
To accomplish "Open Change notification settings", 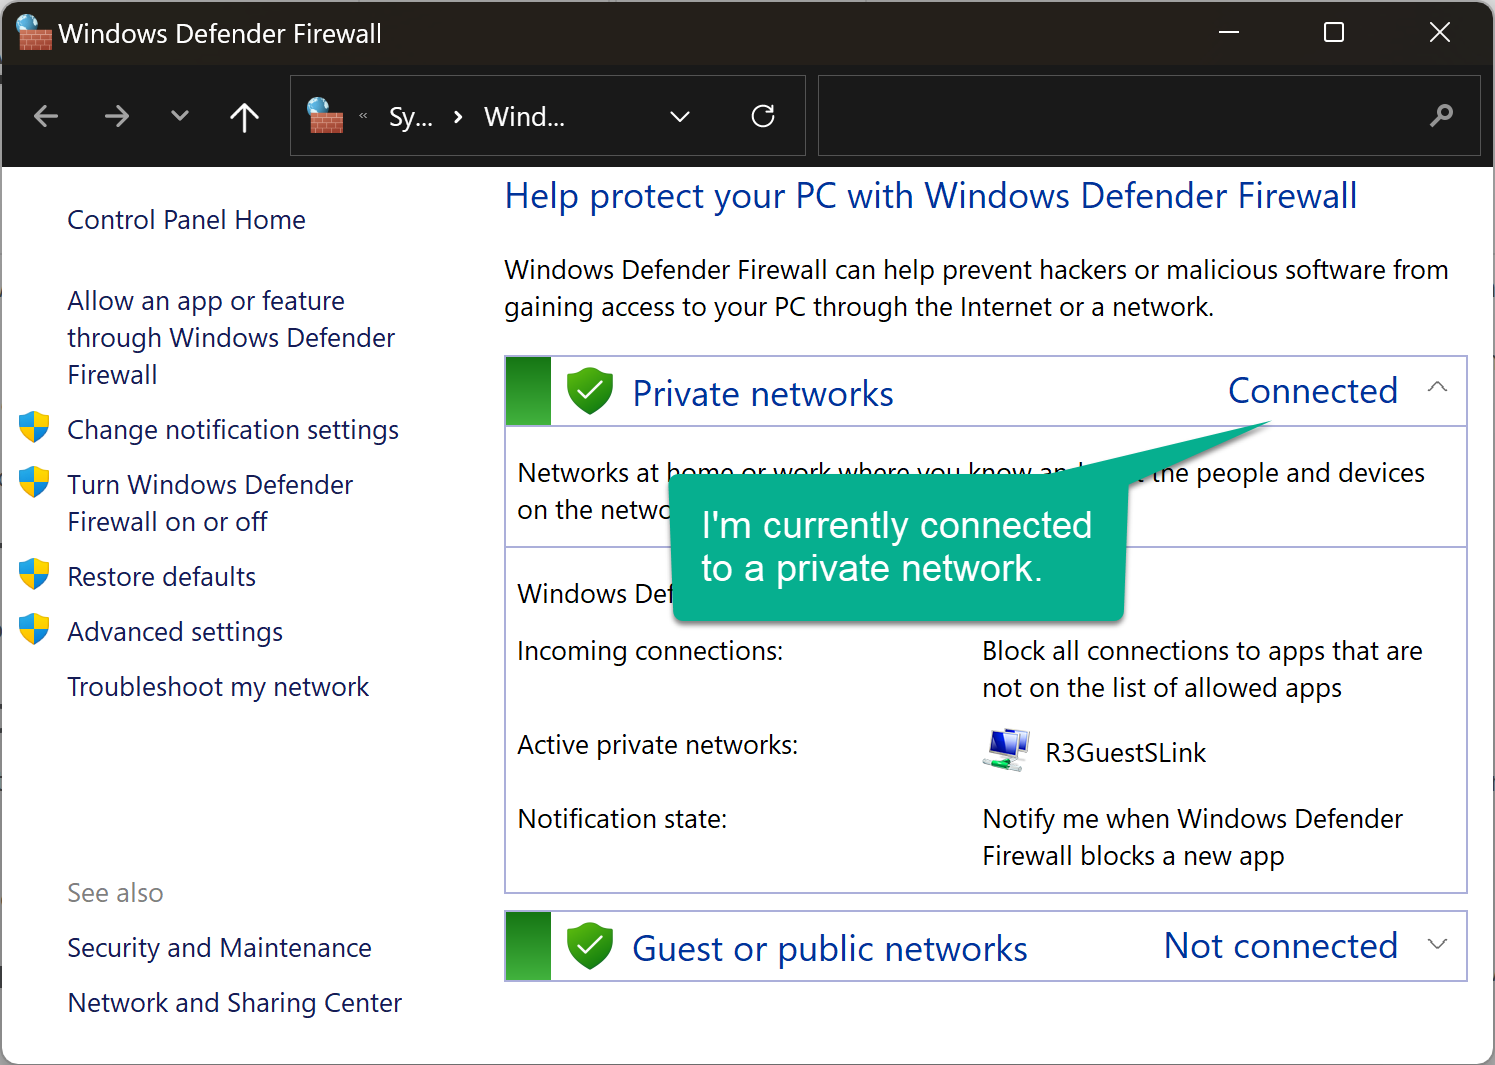I will pos(233,430).
